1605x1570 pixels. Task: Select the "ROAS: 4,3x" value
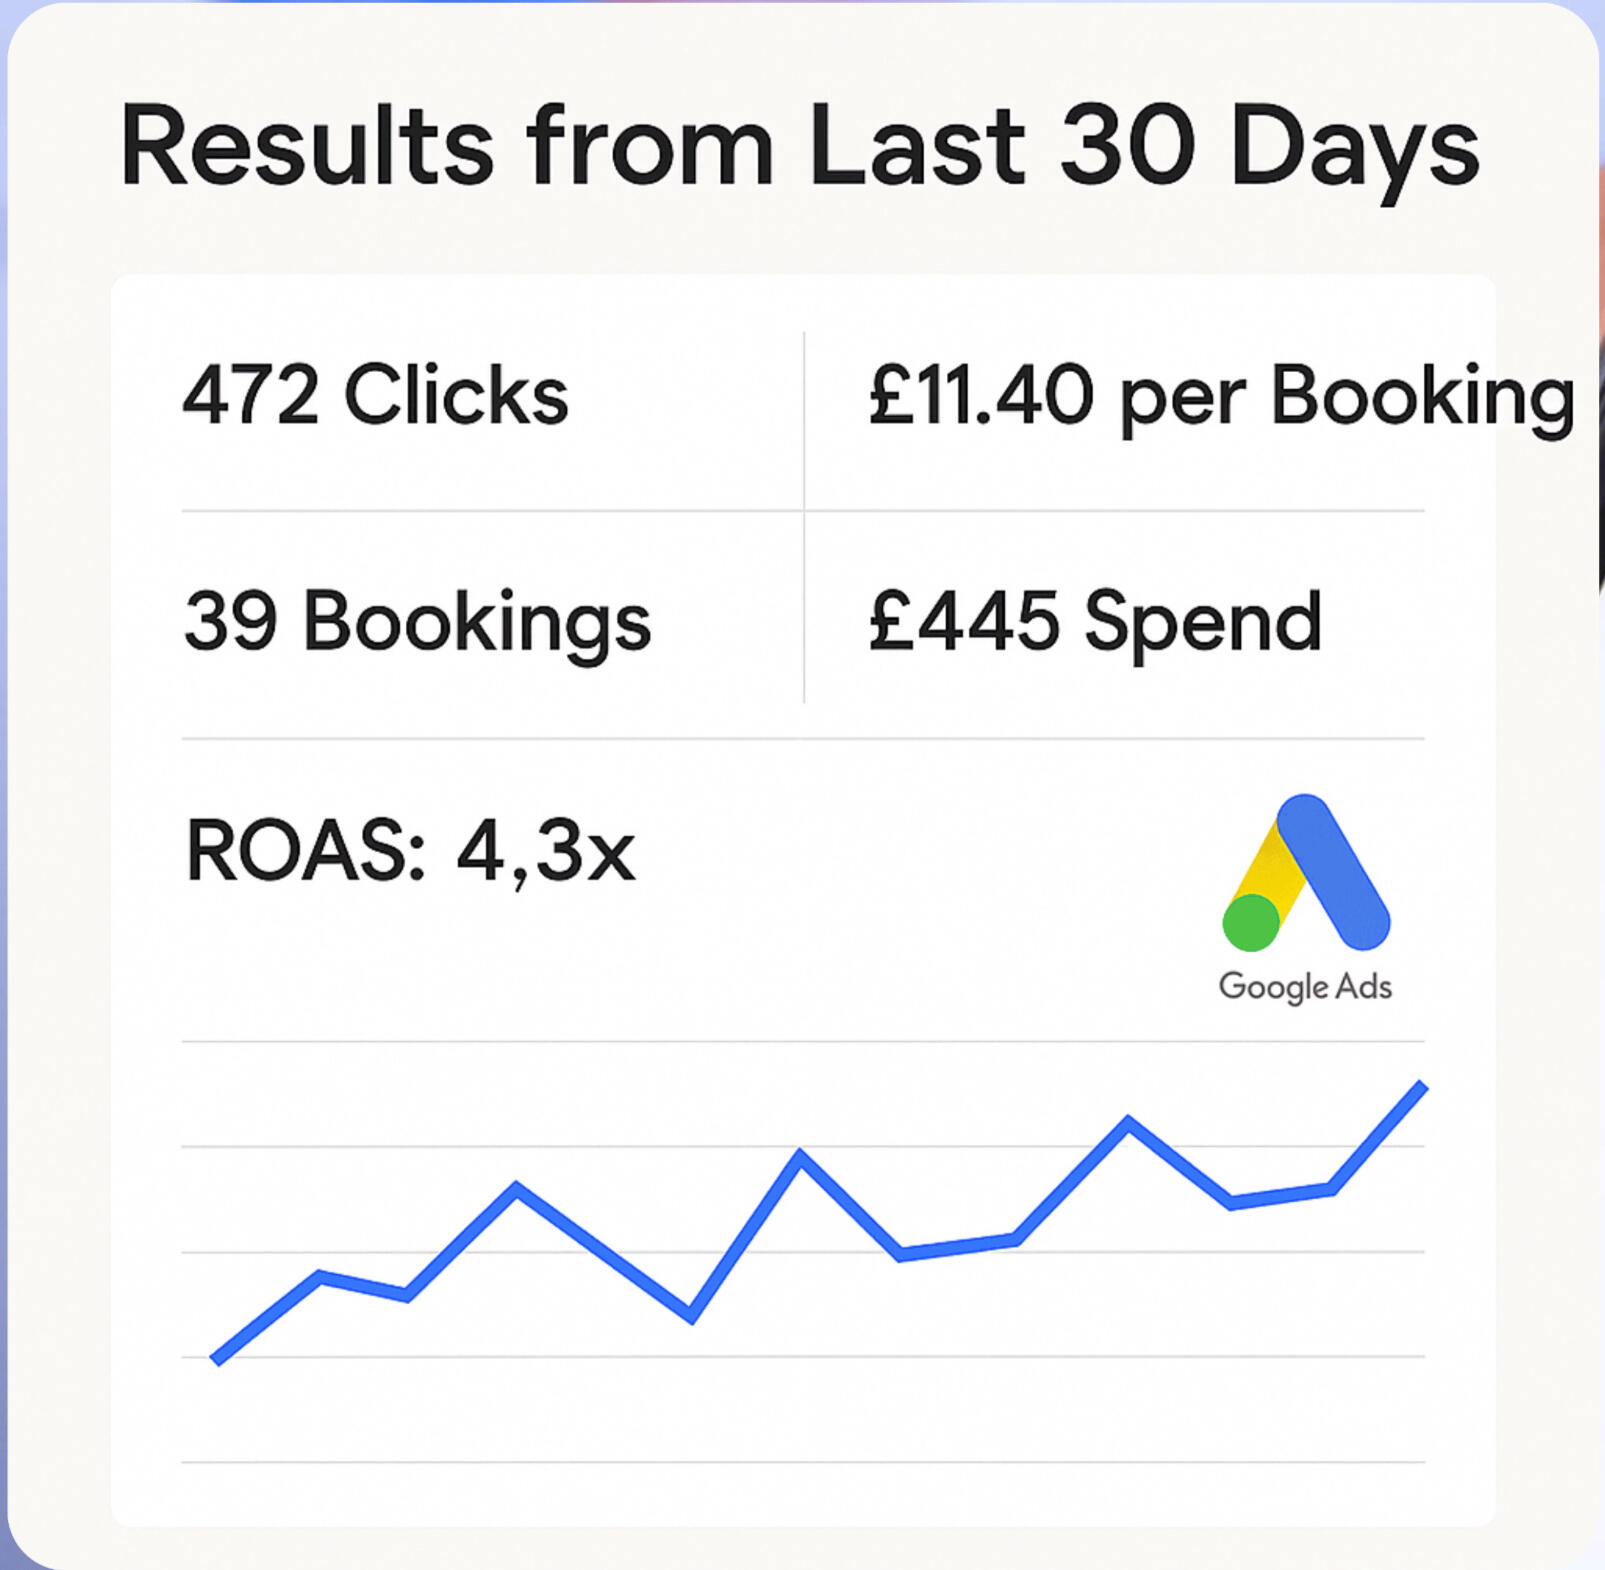click(410, 852)
